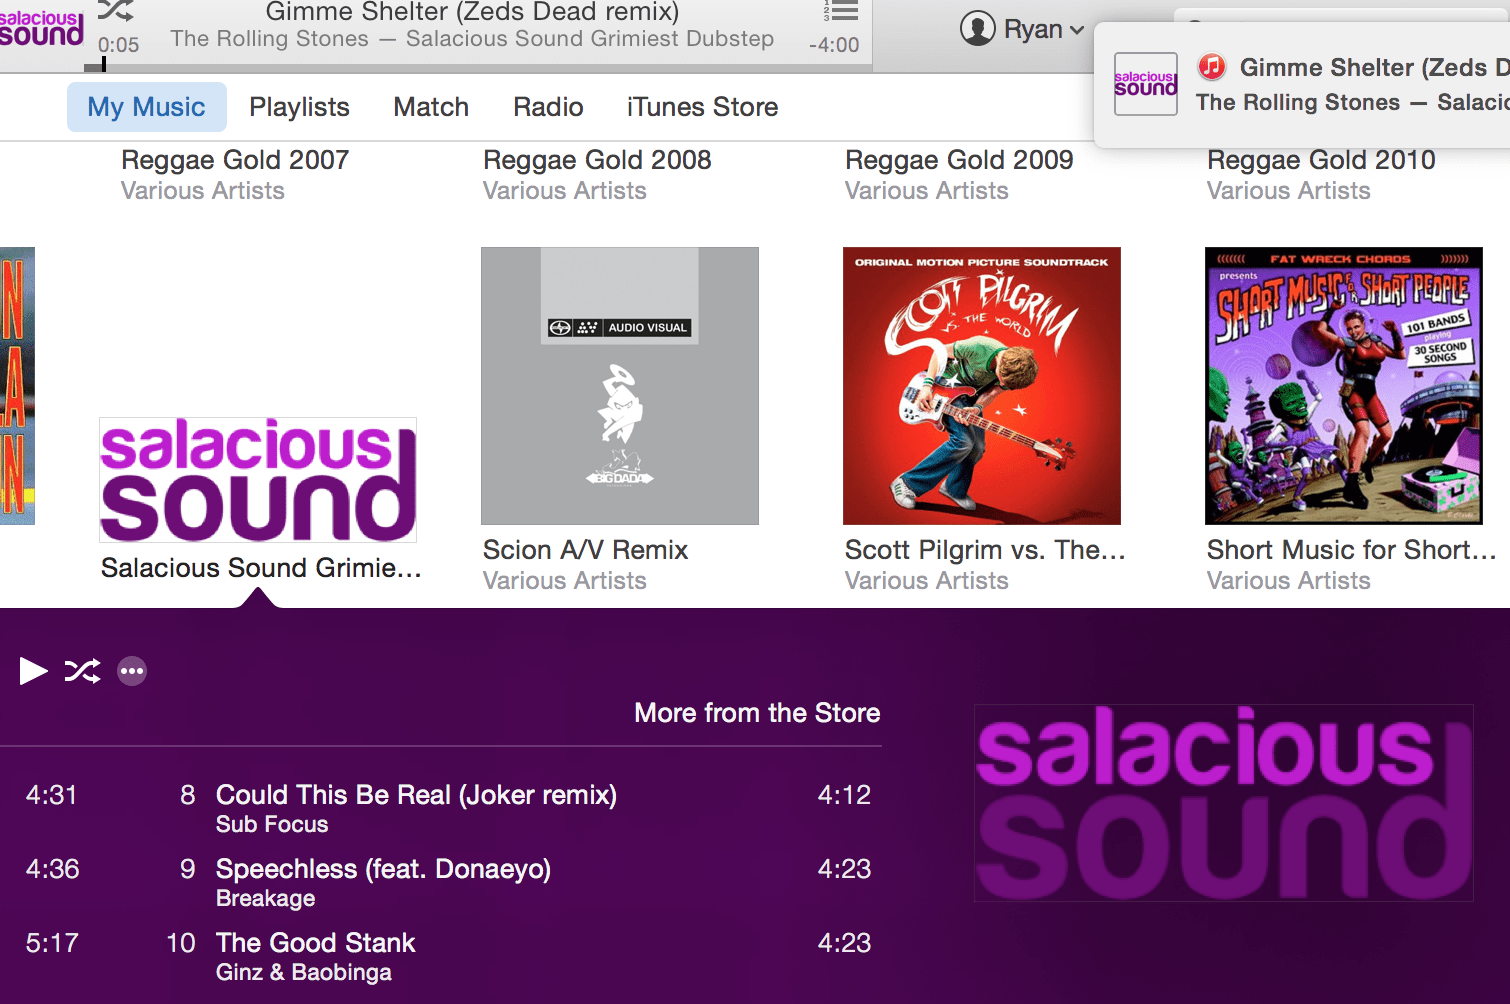This screenshot has height=1004, width=1510.
Task: Click the Ryan account avatar icon
Action: pyautogui.click(x=977, y=29)
